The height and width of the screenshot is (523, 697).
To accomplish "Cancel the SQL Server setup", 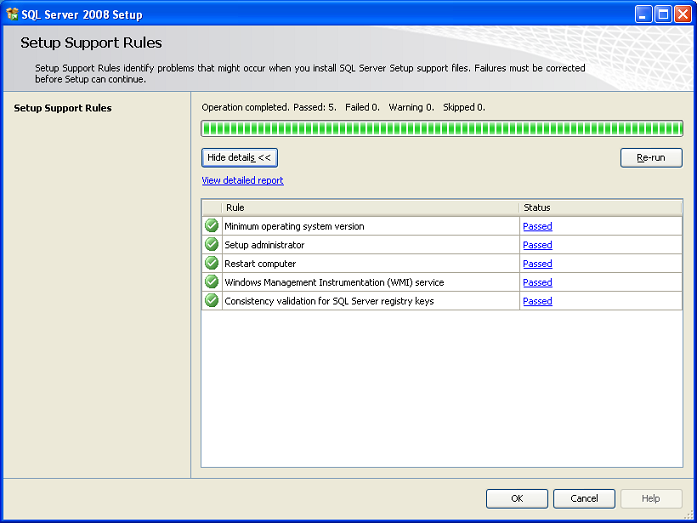I will 584,498.
